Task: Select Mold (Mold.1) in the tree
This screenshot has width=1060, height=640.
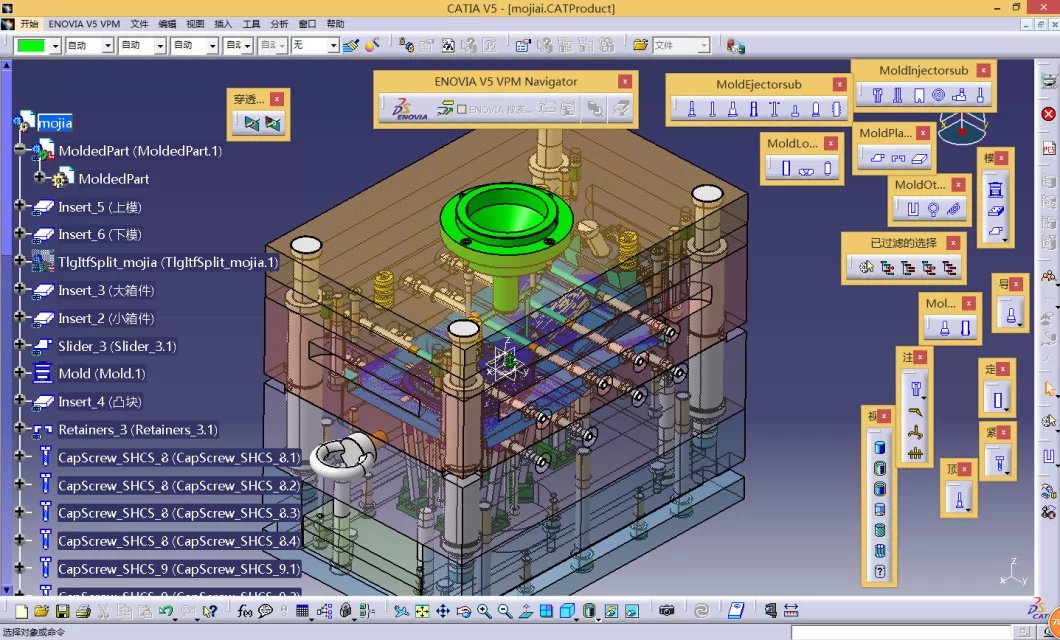Action: click(x=101, y=374)
